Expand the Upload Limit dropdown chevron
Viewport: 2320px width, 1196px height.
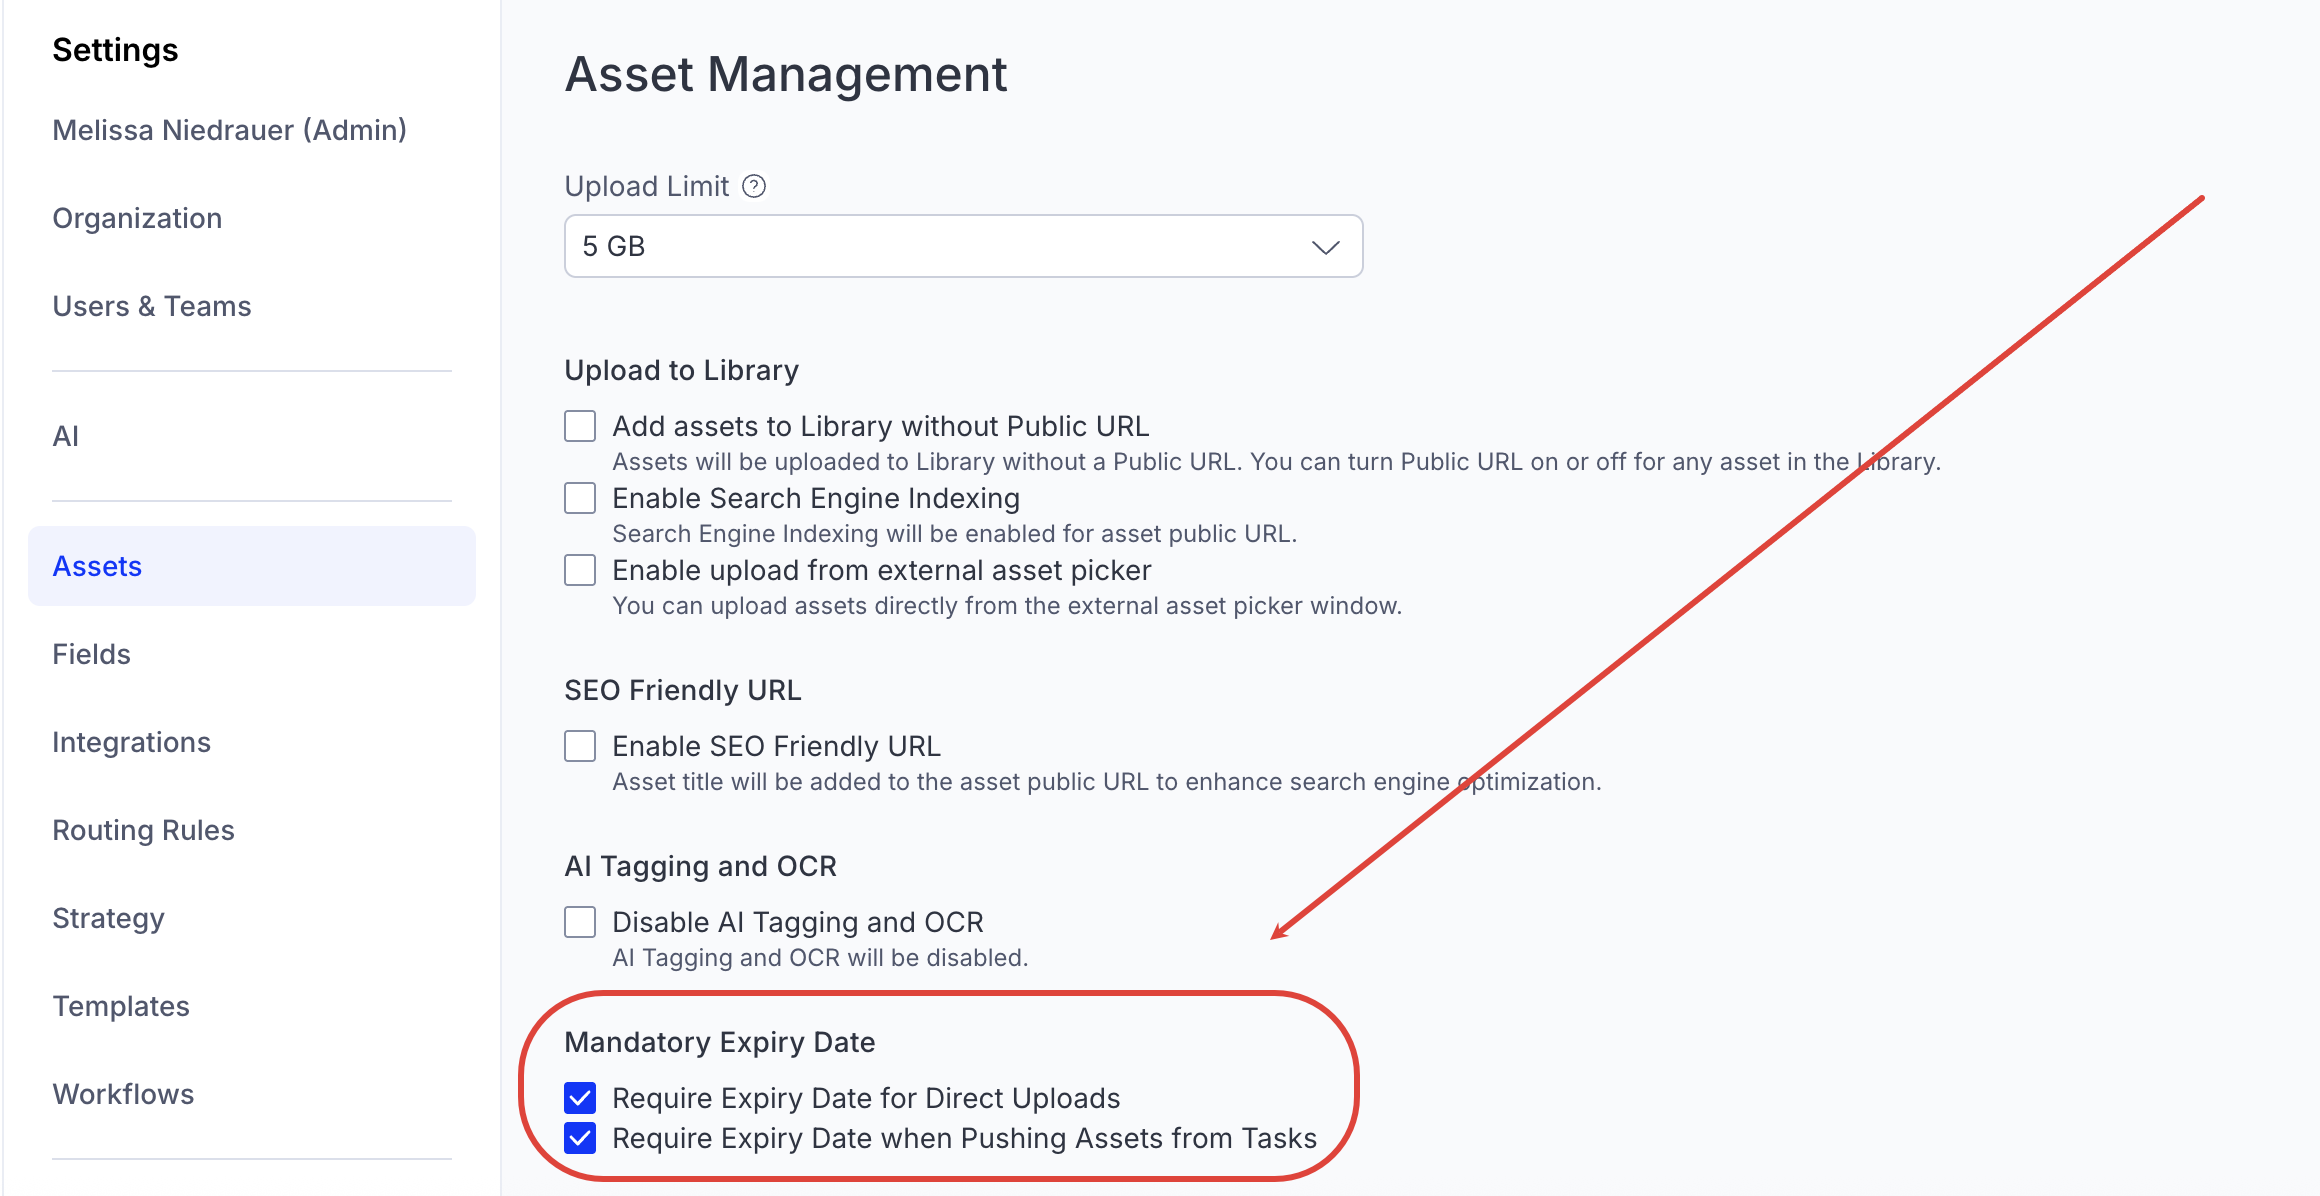[x=1325, y=247]
